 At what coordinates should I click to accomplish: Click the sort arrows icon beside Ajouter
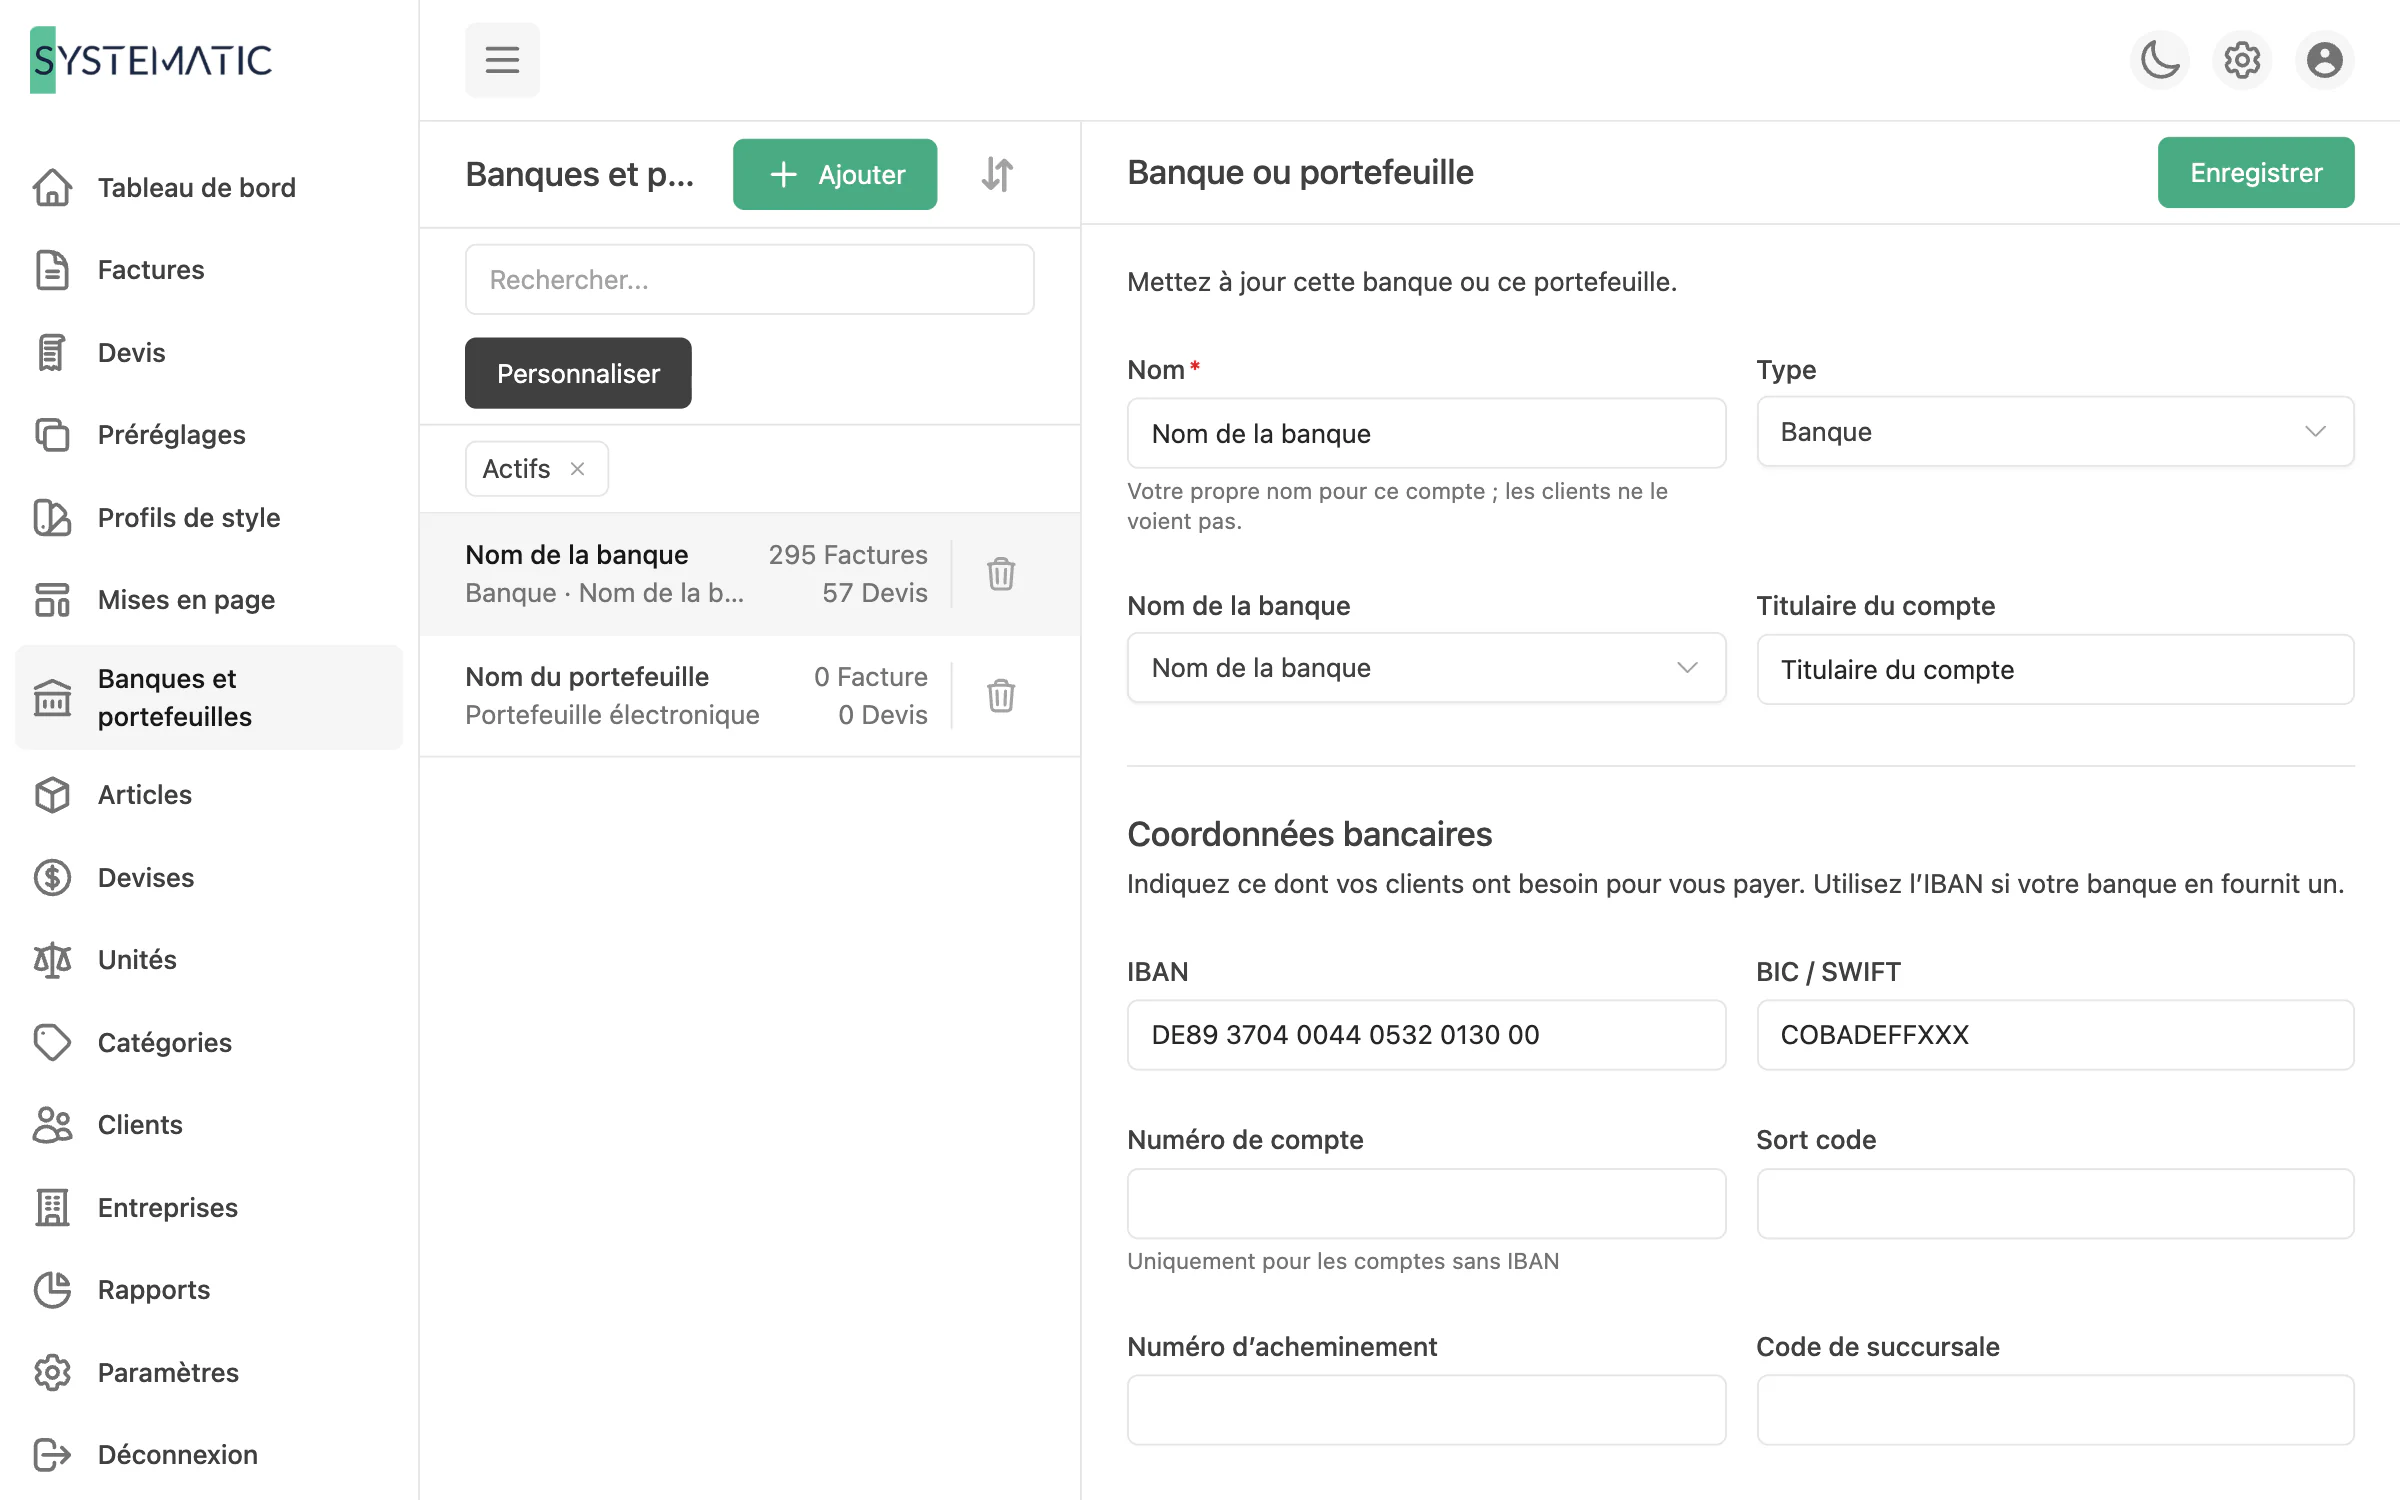997,174
